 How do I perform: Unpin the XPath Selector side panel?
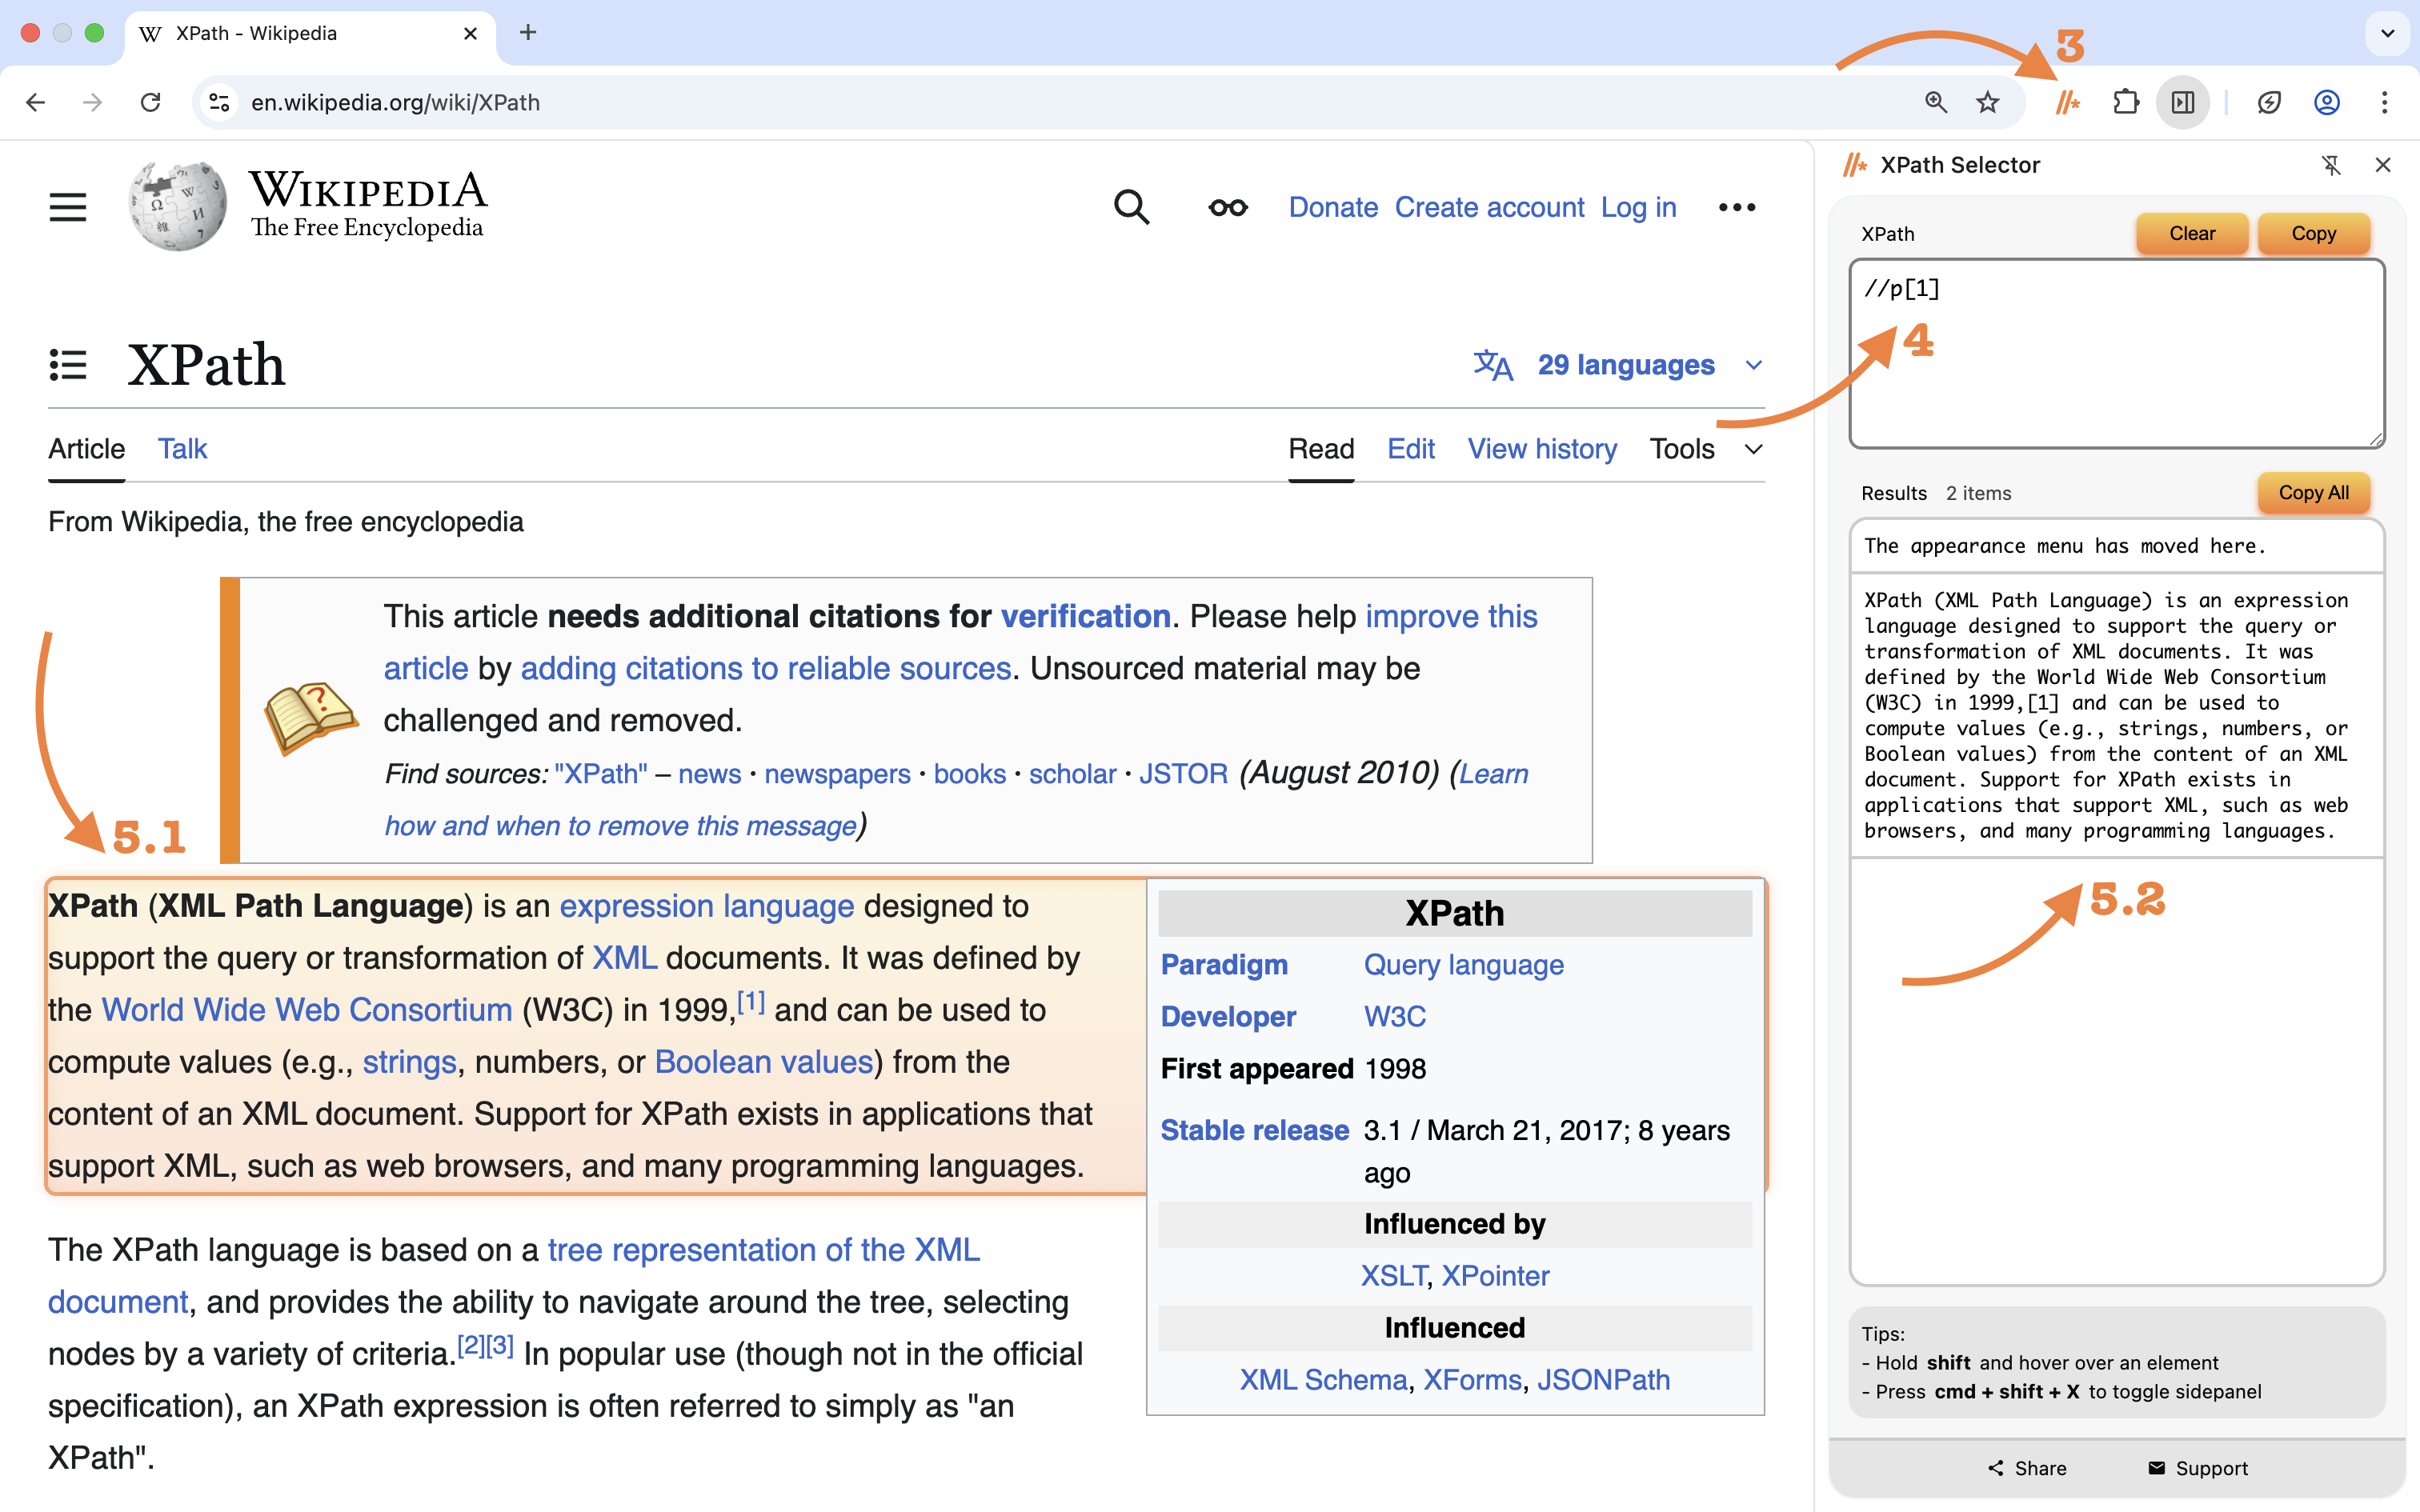(2331, 165)
